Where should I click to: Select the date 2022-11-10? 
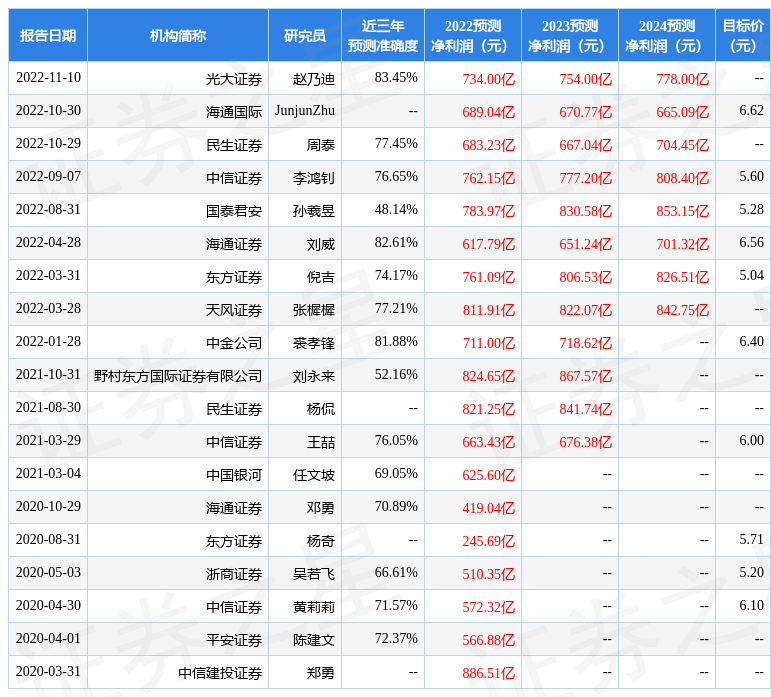tap(48, 78)
